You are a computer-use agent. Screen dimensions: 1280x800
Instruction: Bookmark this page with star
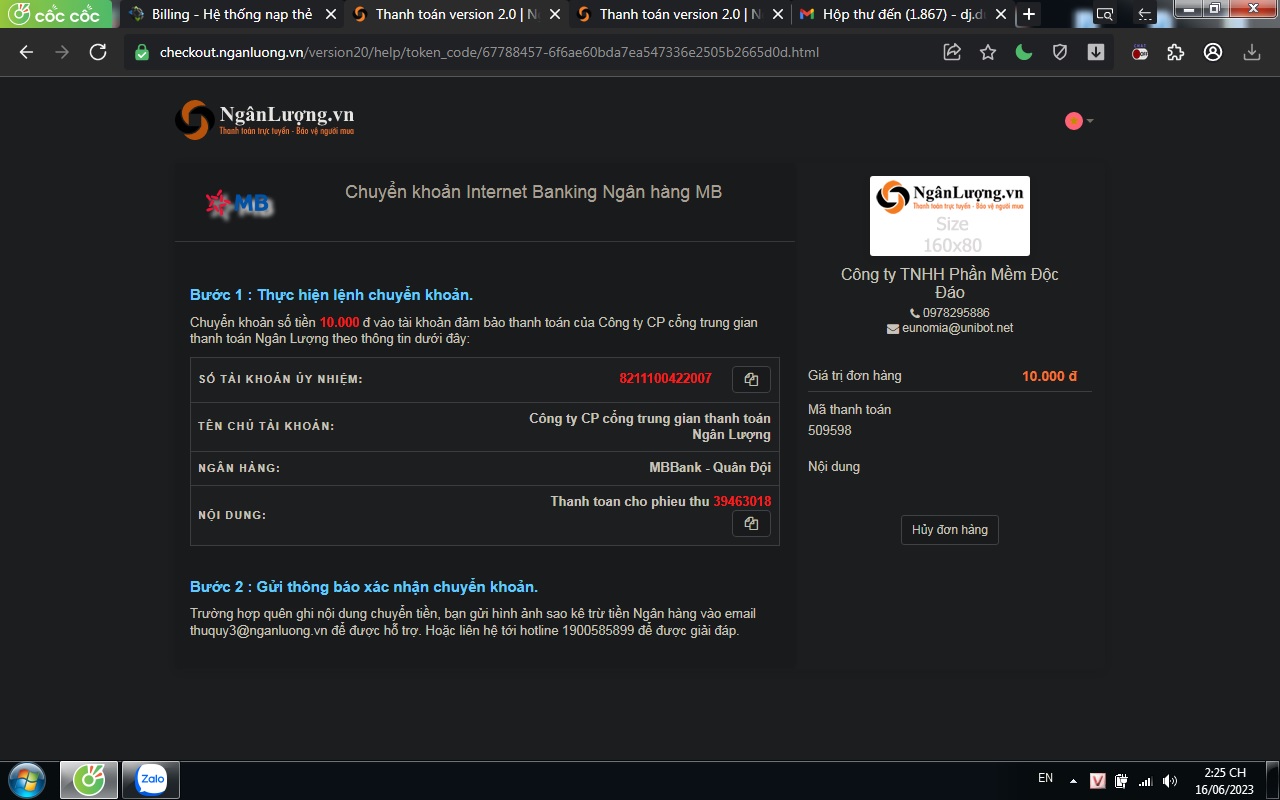coord(988,52)
